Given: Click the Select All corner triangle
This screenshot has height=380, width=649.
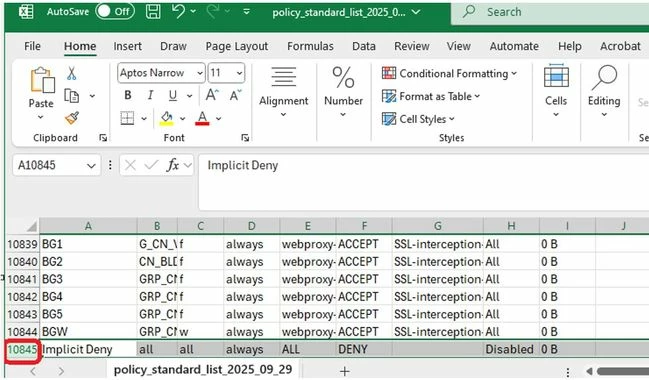Looking at the screenshot, I should tap(31, 226).
